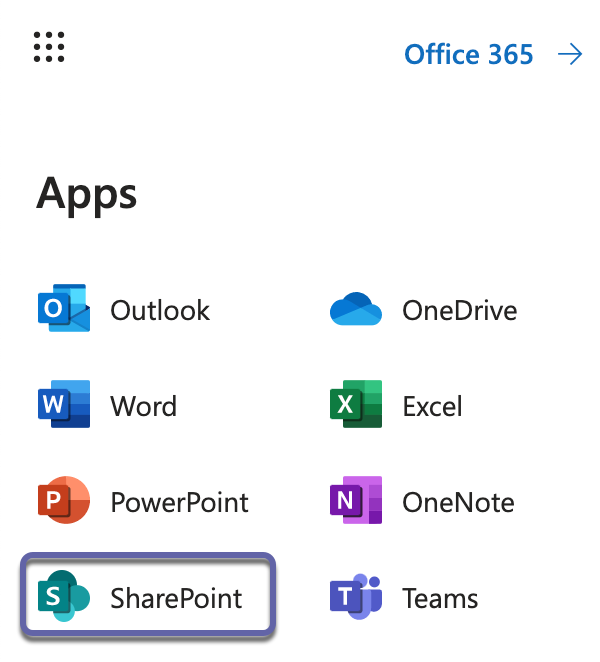Launch PowerPoint via its orange P icon
This screenshot has width=600, height=662.
[x=64, y=500]
